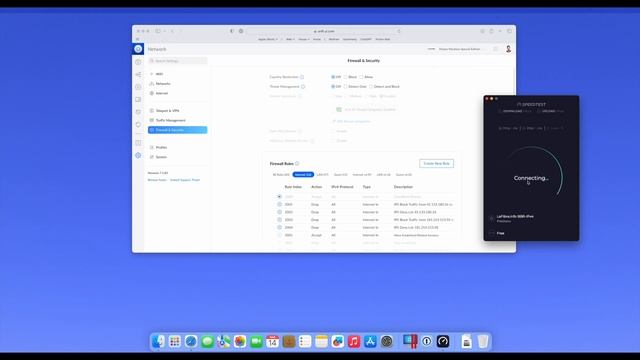This screenshot has width=640, height=360.
Task: Sort by the IPv4 Protocol column
Action: (342, 187)
